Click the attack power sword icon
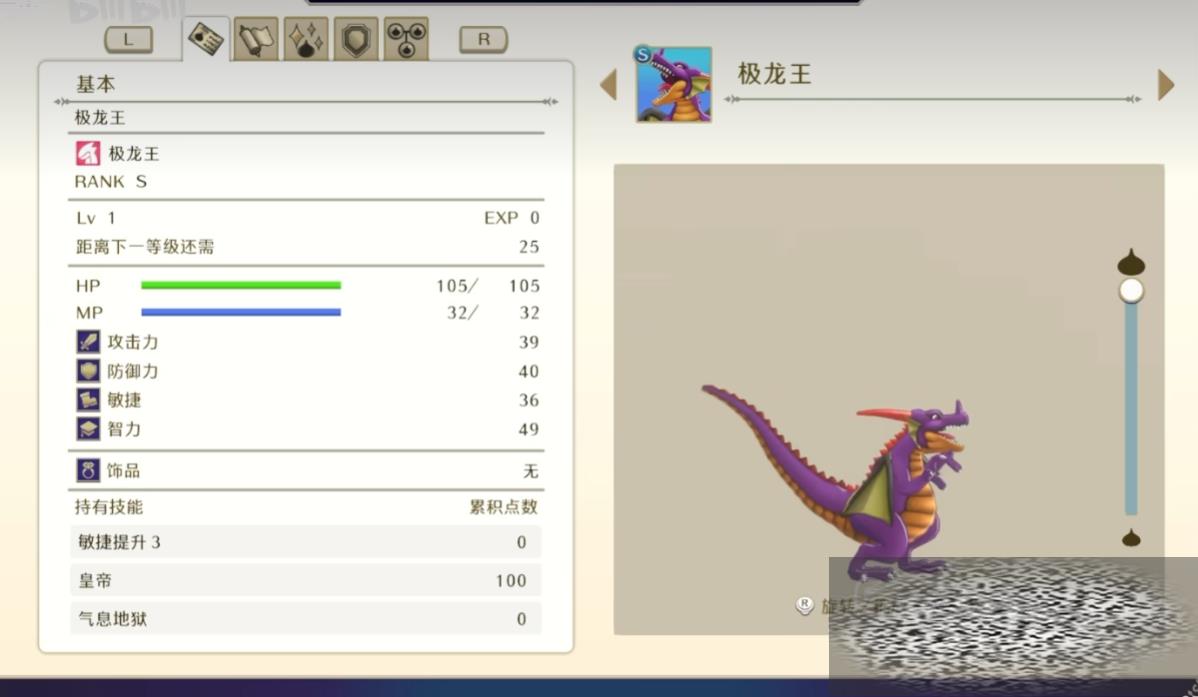The height and width of the screenshot is (697, 1198). tap(88, 342)
